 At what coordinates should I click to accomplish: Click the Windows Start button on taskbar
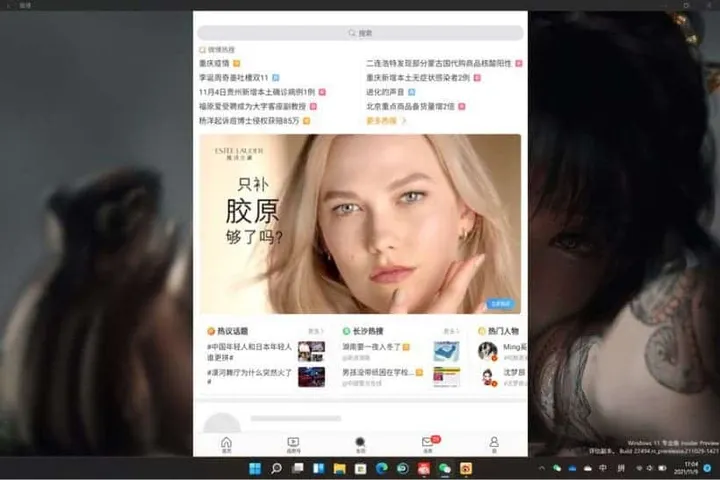tap(254, 468)
